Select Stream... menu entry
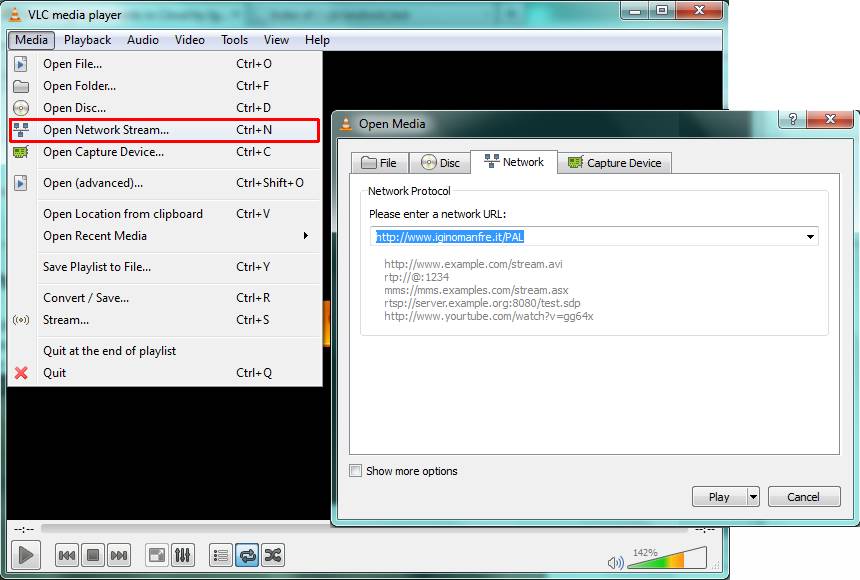 pyautogui.click(x=165, y=320)
